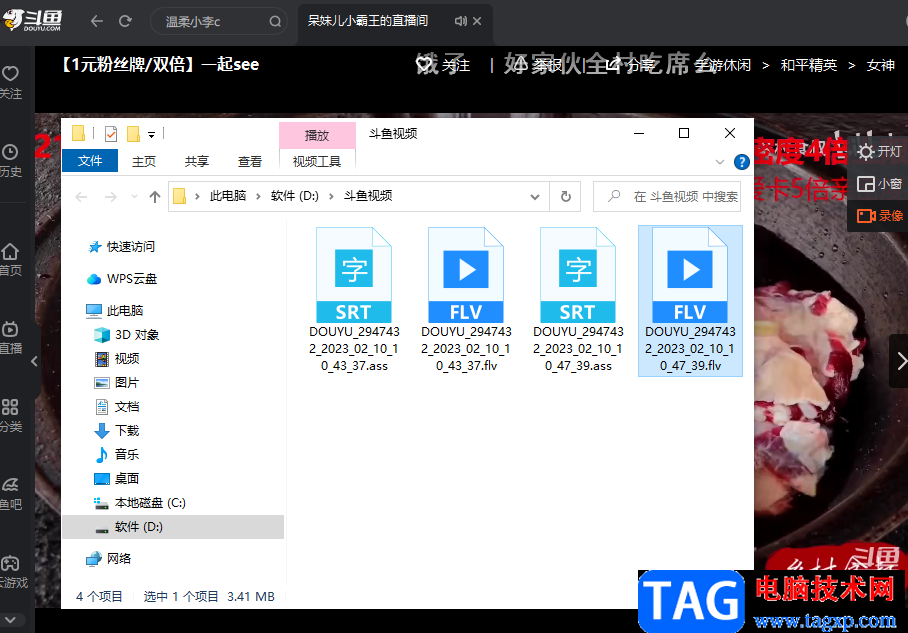The width and height of the screenshot is (908, 633).
Task: Go up one folder level
Action: point(155,197)
